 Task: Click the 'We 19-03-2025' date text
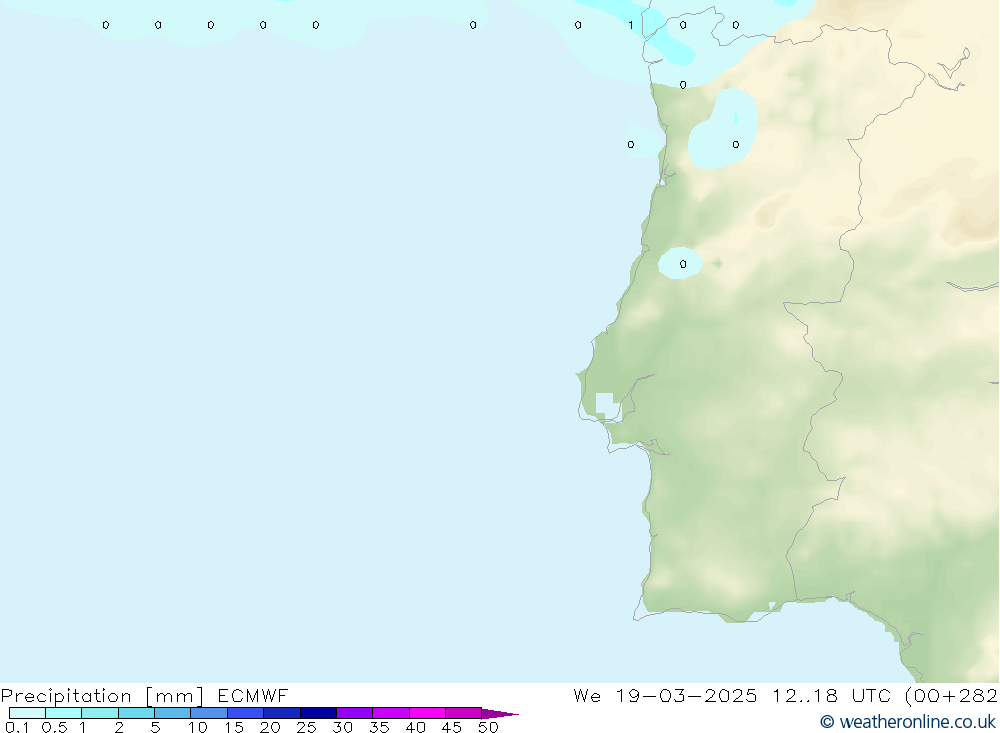click(x=665, y=695)
